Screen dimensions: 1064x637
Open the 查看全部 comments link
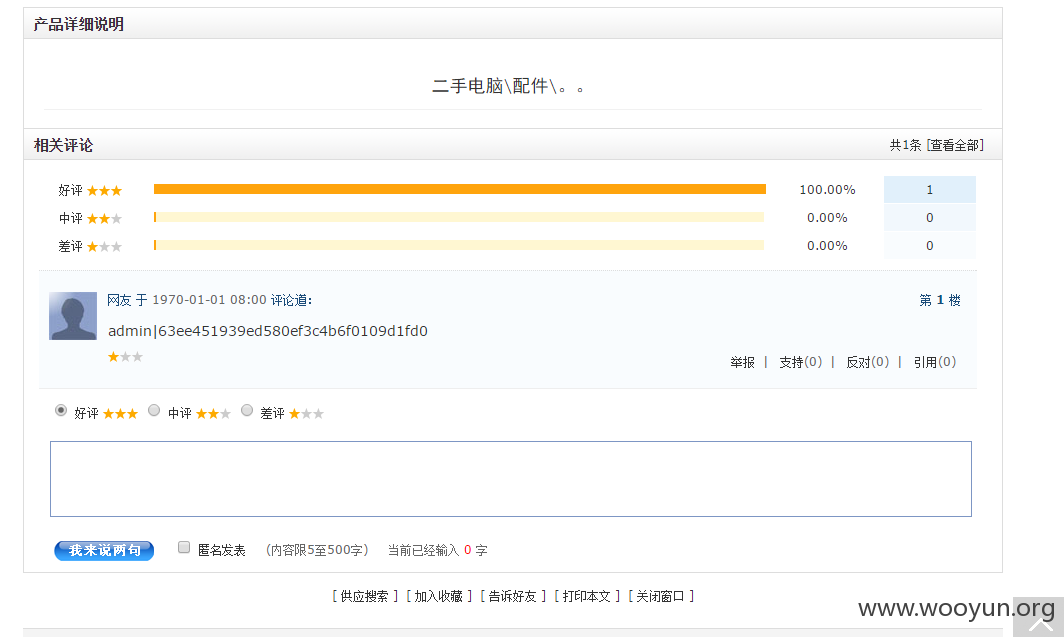pos(955,145)
